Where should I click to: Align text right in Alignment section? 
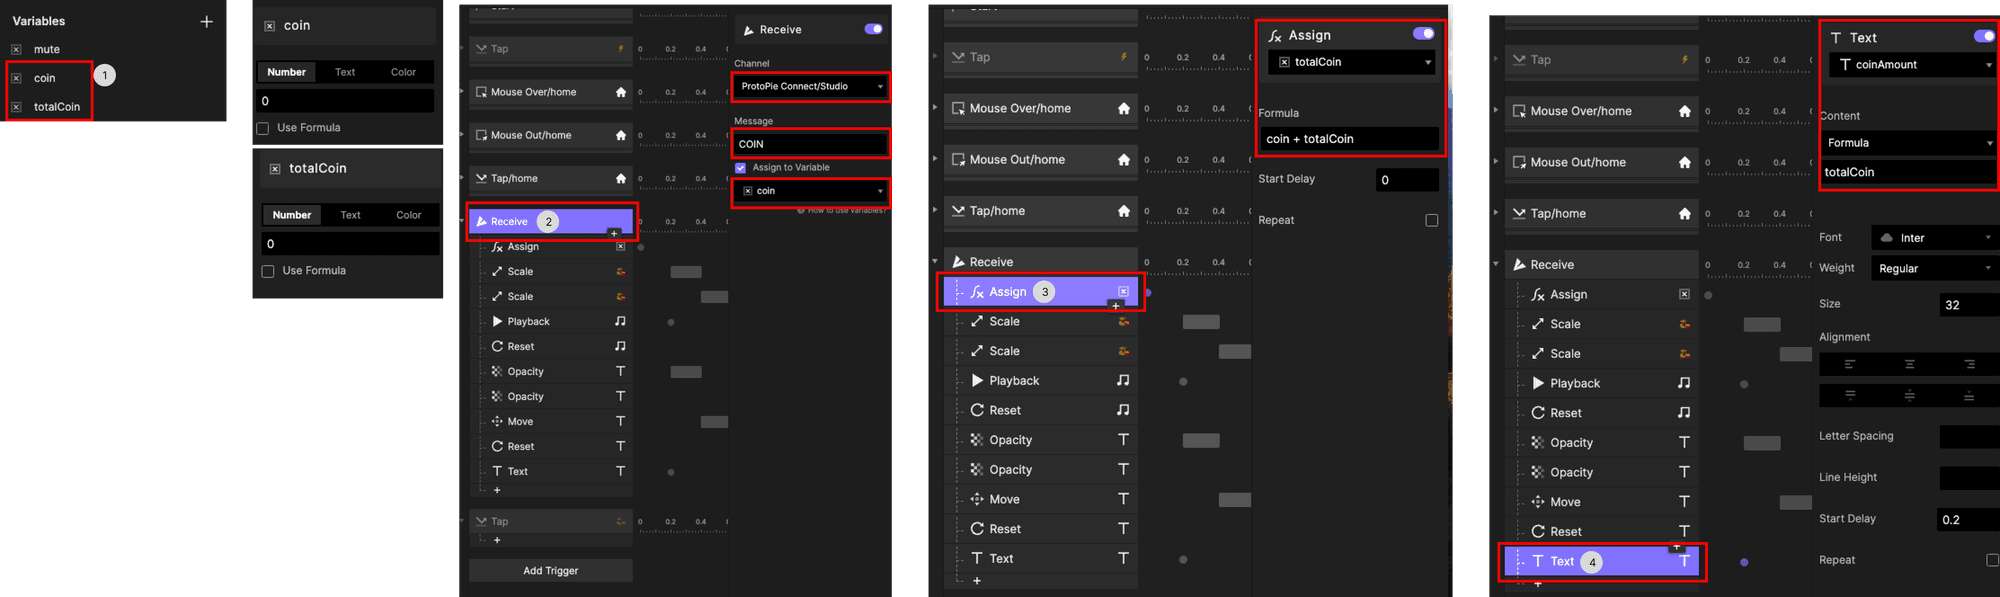coord(1969,365)
